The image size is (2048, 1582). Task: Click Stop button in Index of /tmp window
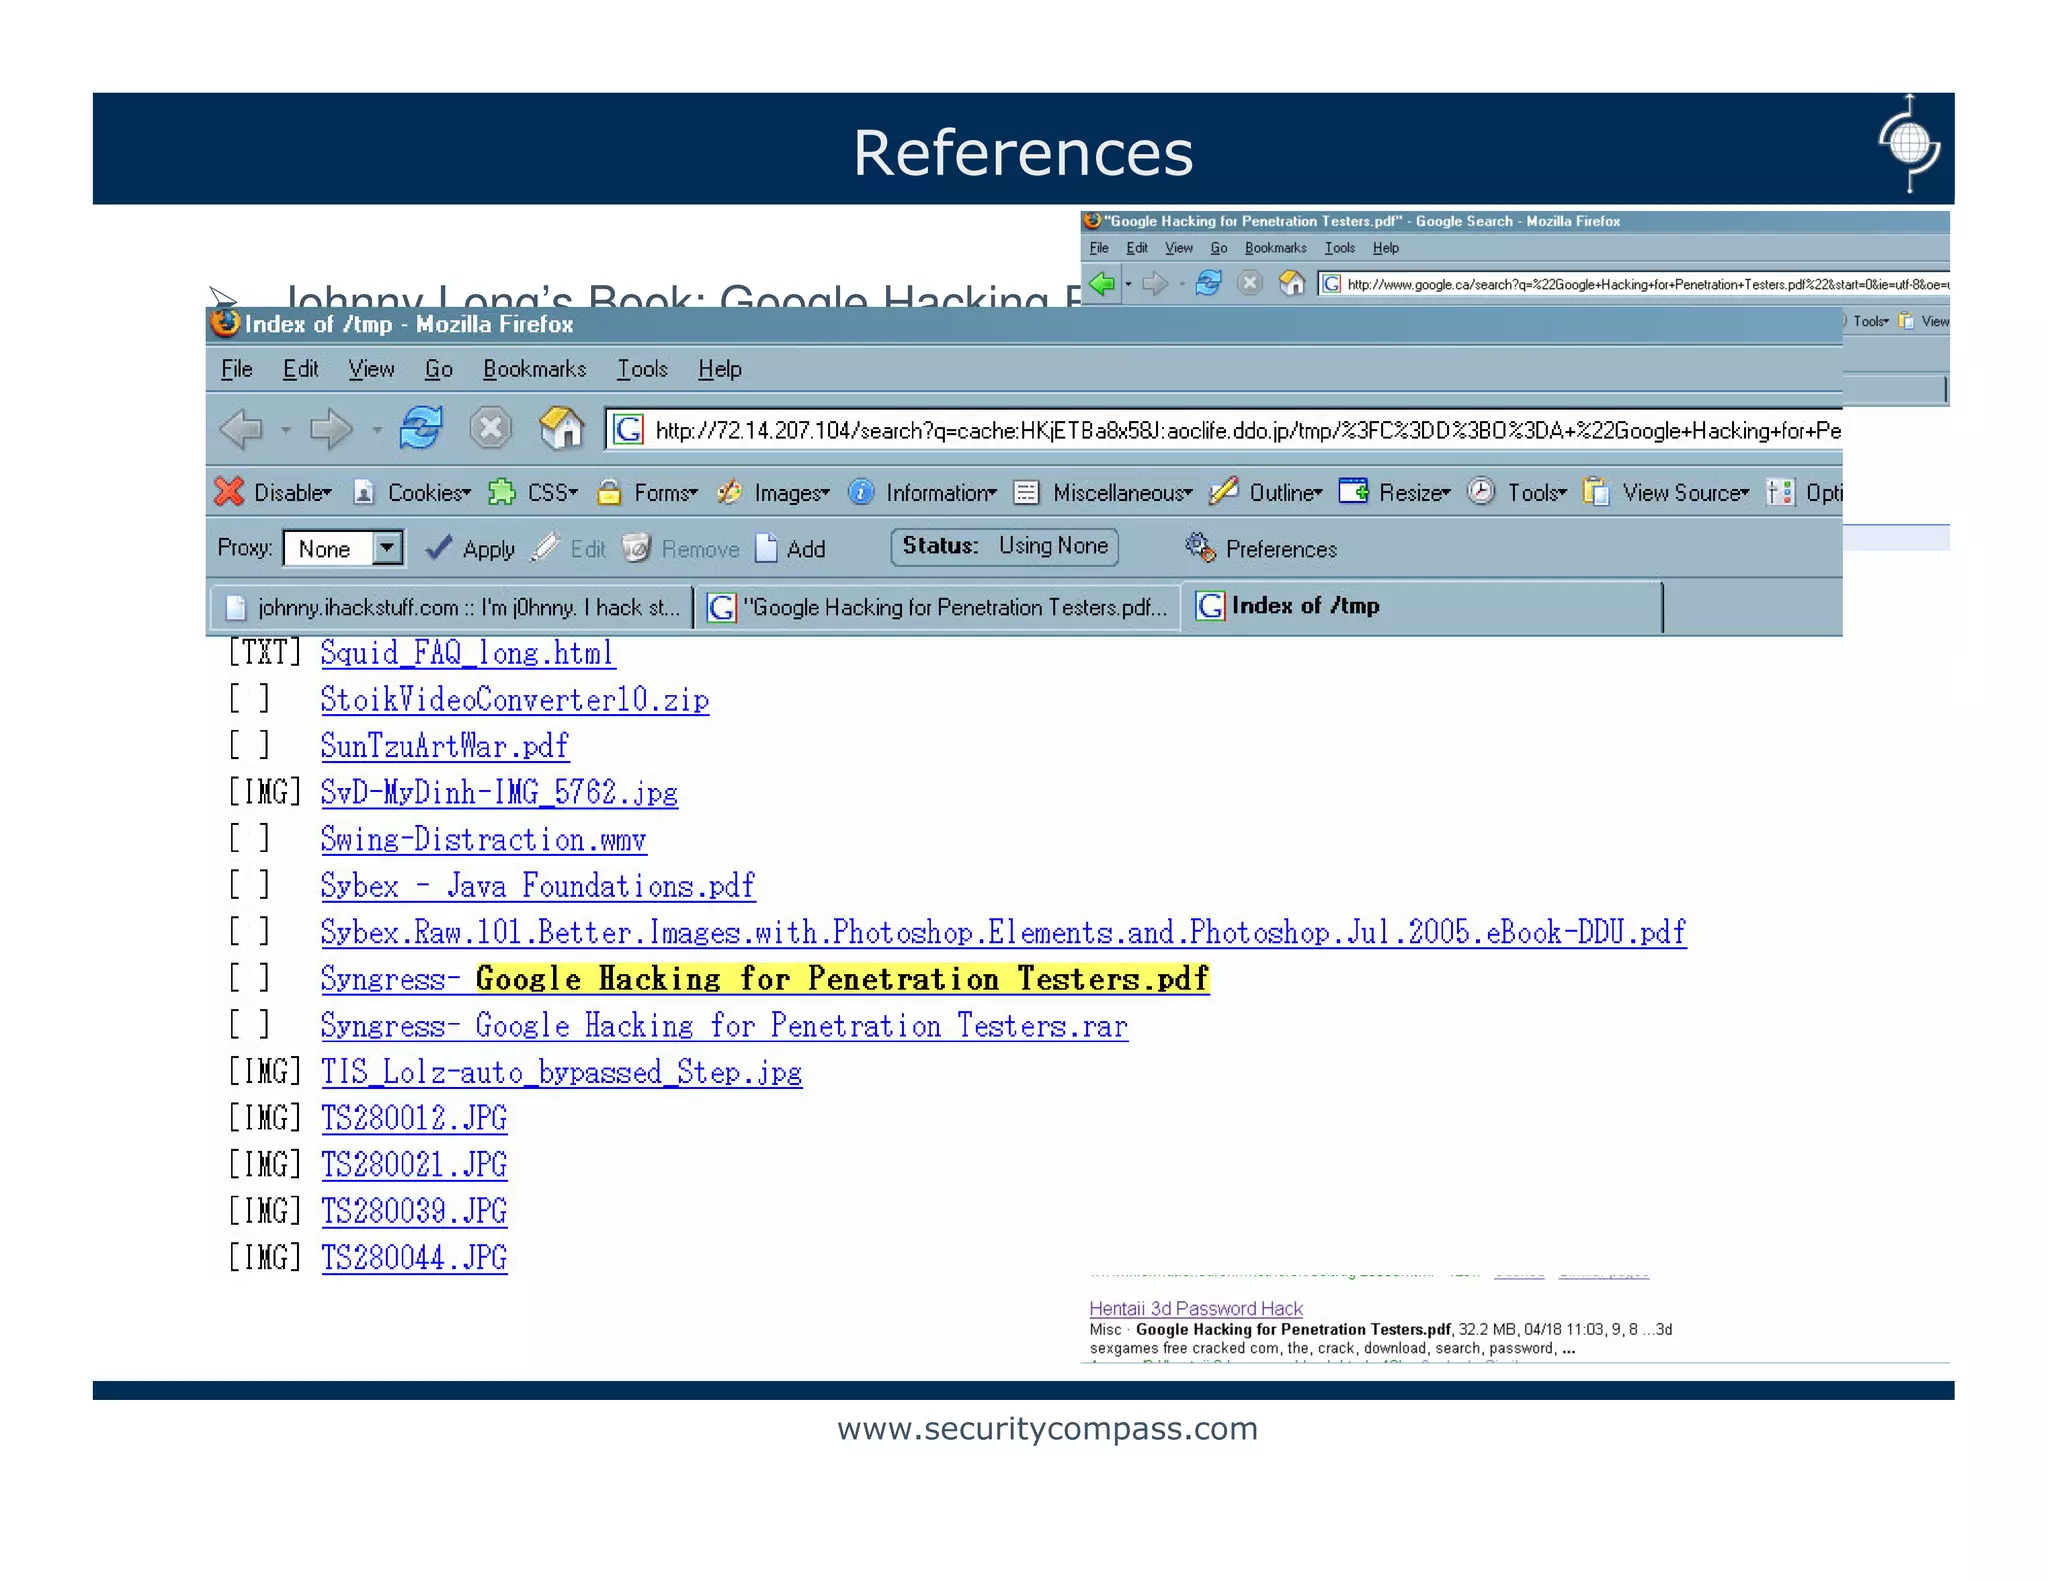click(x=491, y=429)
